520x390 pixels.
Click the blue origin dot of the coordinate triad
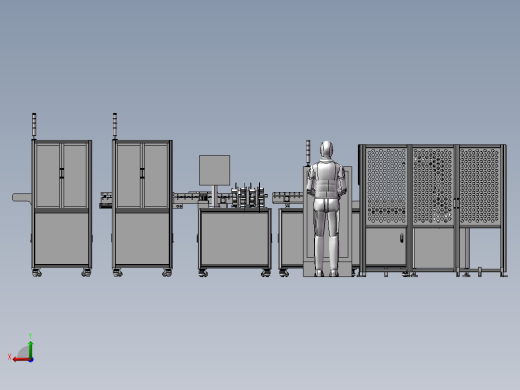(x=31, y=360)
